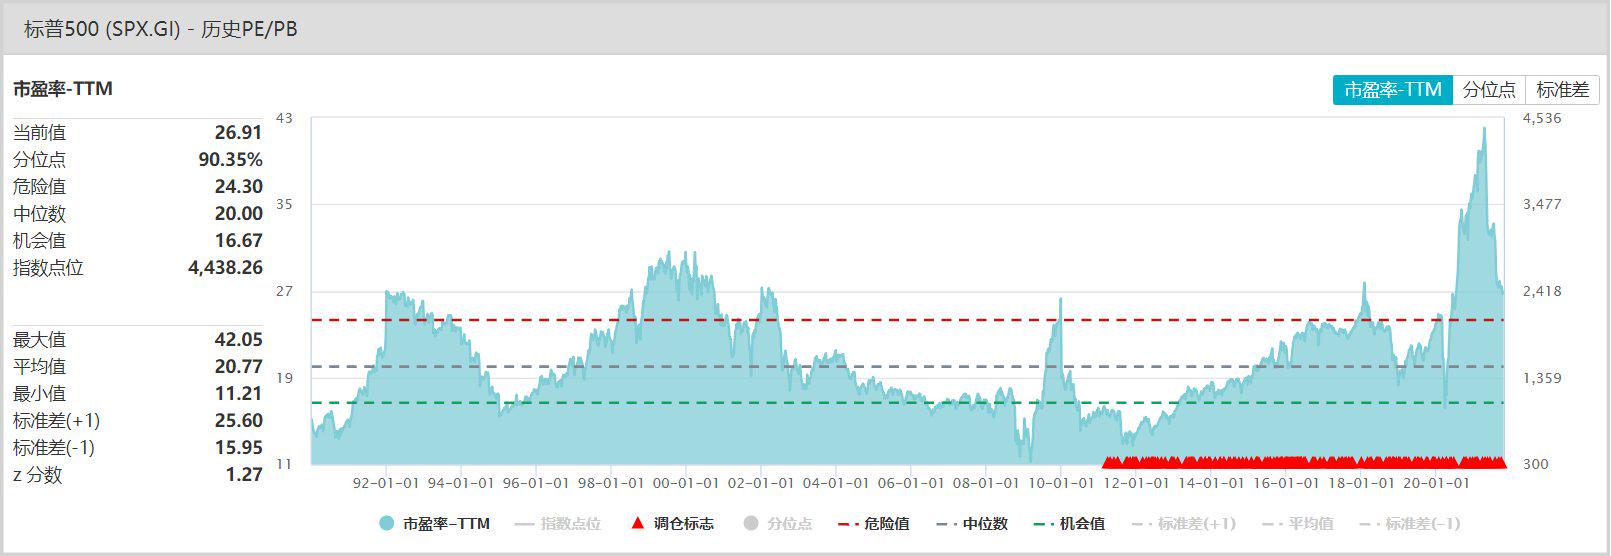Toggle the 市盈率-TTM legend series

(435, 523)
